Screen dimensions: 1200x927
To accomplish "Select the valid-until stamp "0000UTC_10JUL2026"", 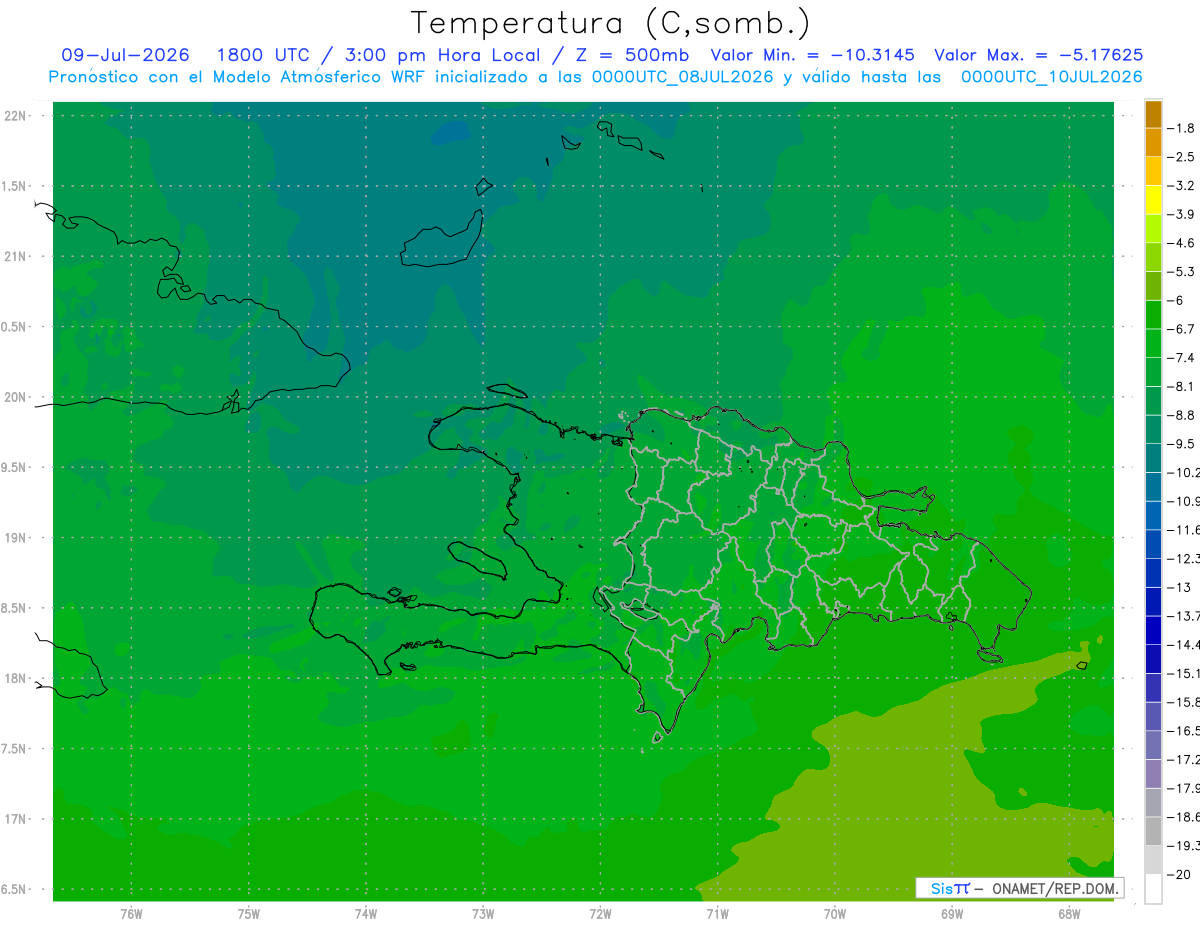I will point(1051,77).
